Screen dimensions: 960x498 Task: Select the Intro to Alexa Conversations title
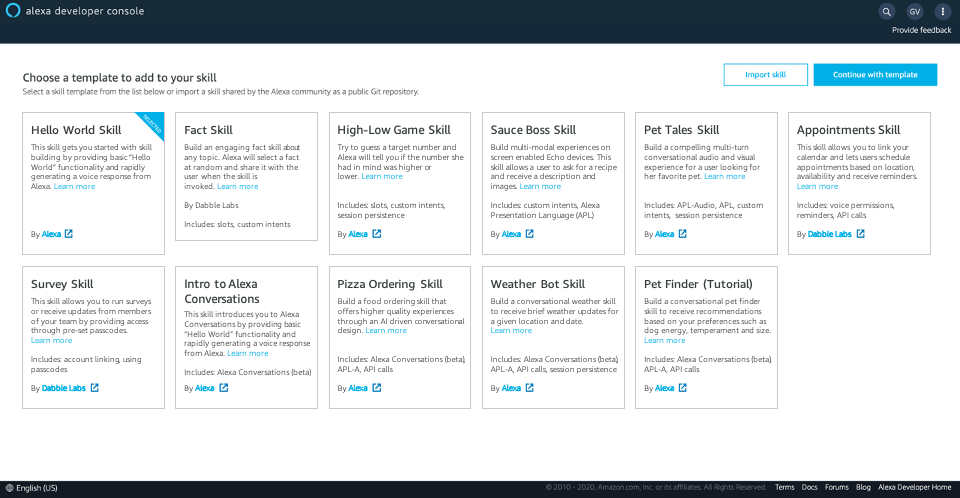pyautogui.click(x=222, y=292)
